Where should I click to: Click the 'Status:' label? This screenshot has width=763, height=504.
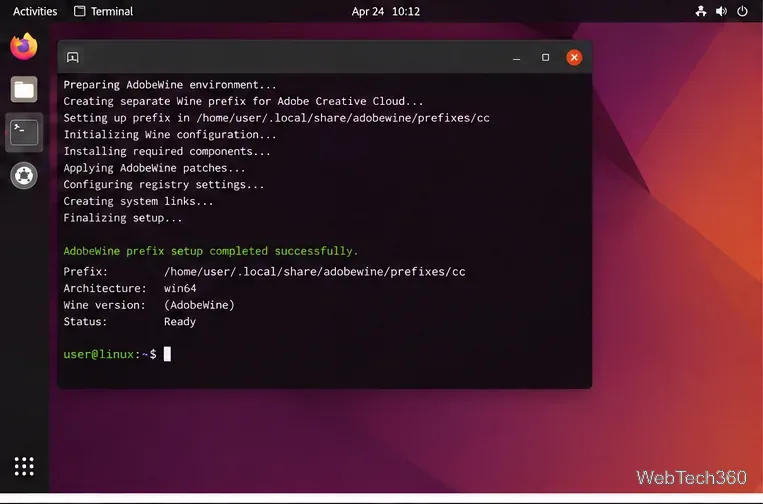85,322
